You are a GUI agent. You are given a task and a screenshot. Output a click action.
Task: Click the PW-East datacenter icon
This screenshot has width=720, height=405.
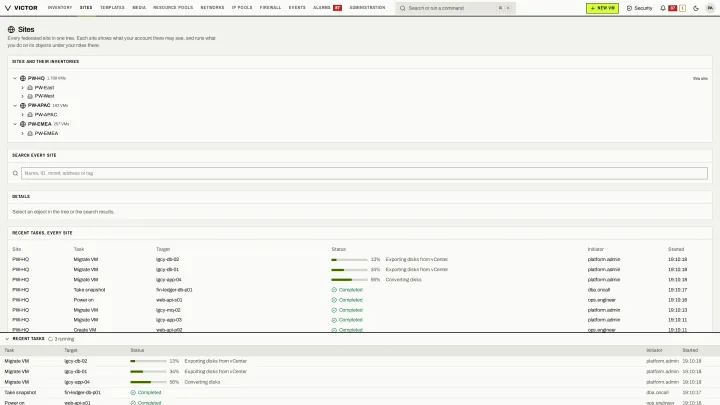(x=30, y=88)
